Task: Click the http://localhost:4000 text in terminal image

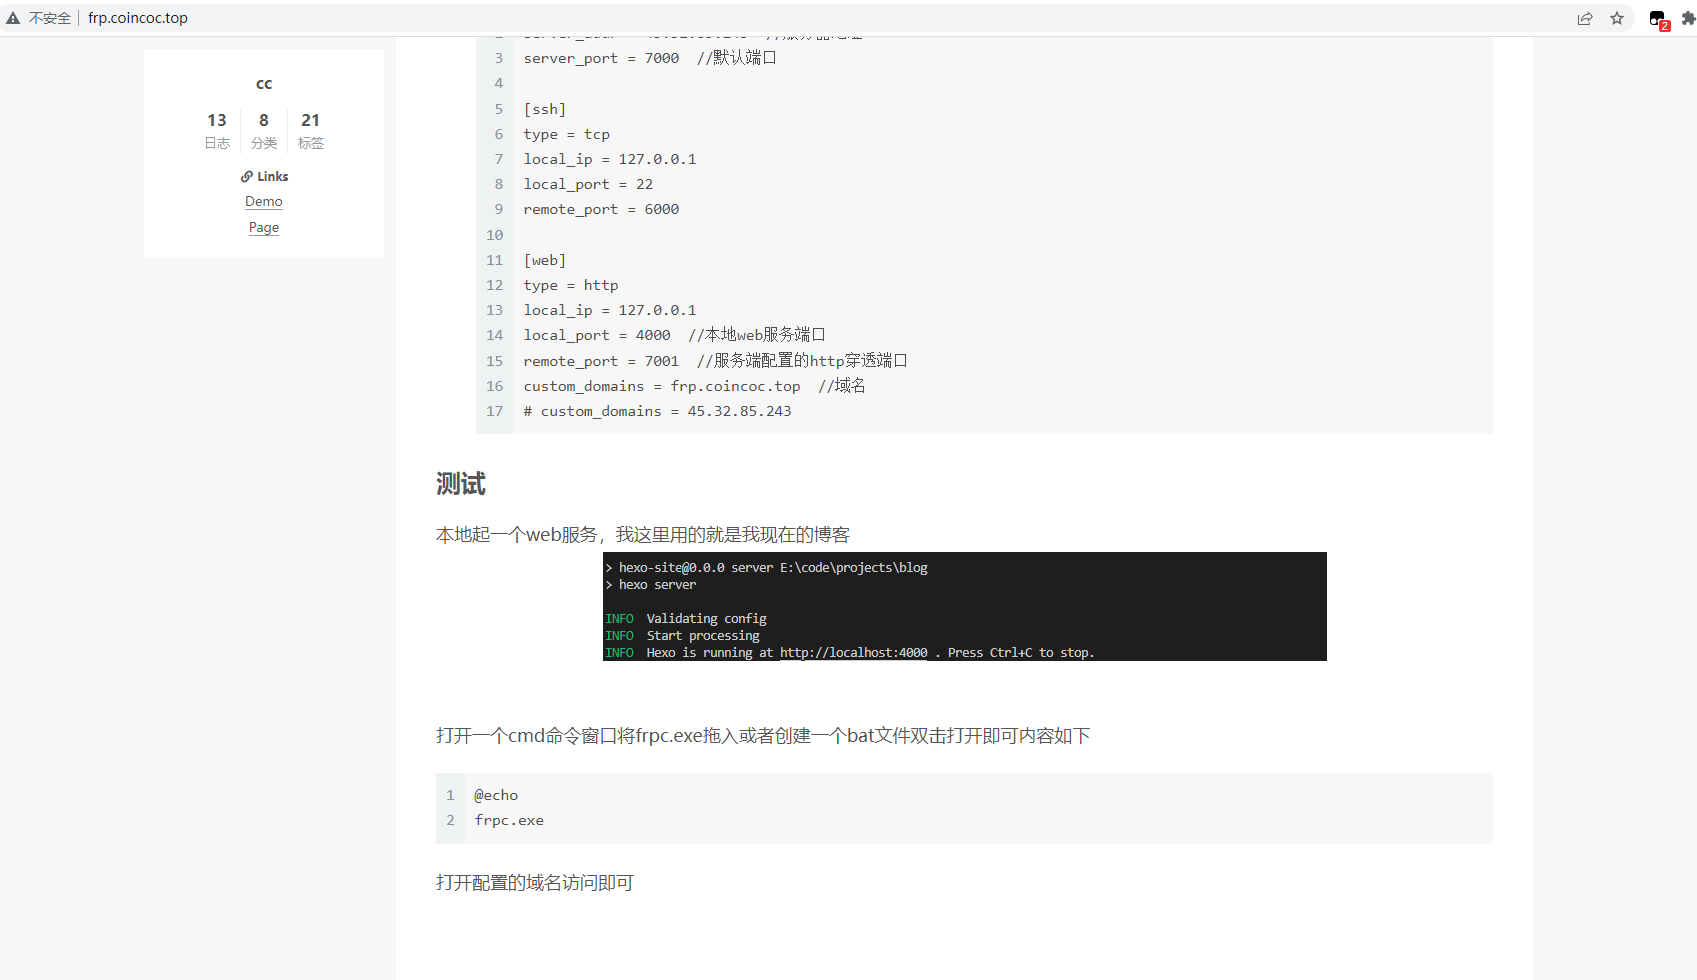Action: [853, 652]
